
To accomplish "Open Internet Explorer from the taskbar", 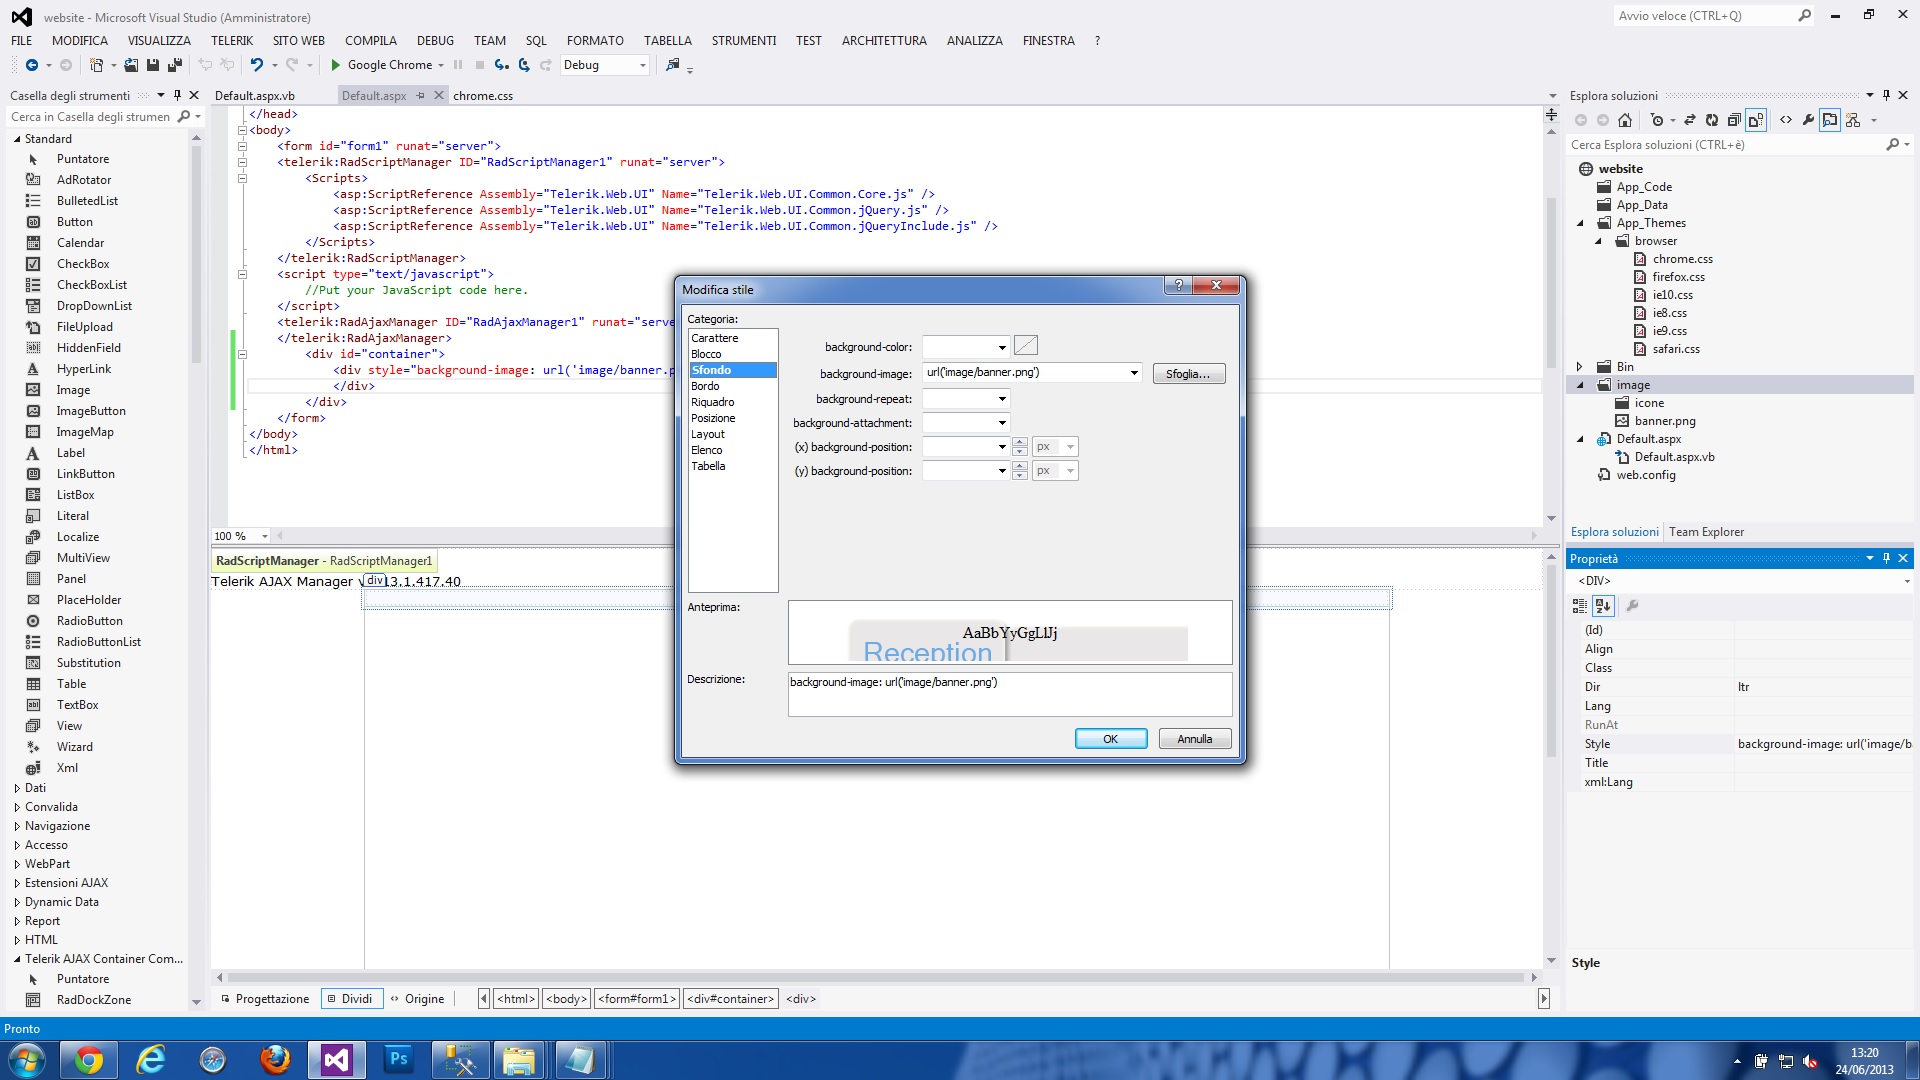I will (151, 1060).
